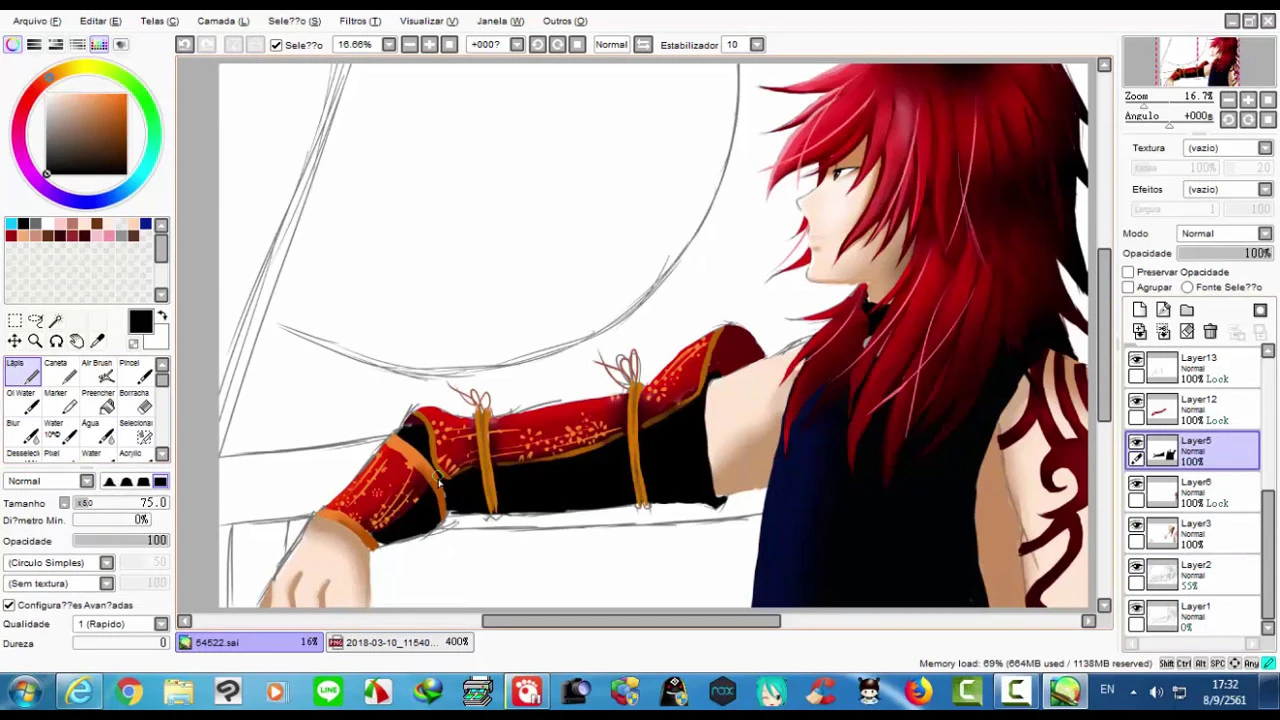Screen dimensions: 1280x720
Task: Activate the magnifier zoom tool
Action: pos(36,342)
